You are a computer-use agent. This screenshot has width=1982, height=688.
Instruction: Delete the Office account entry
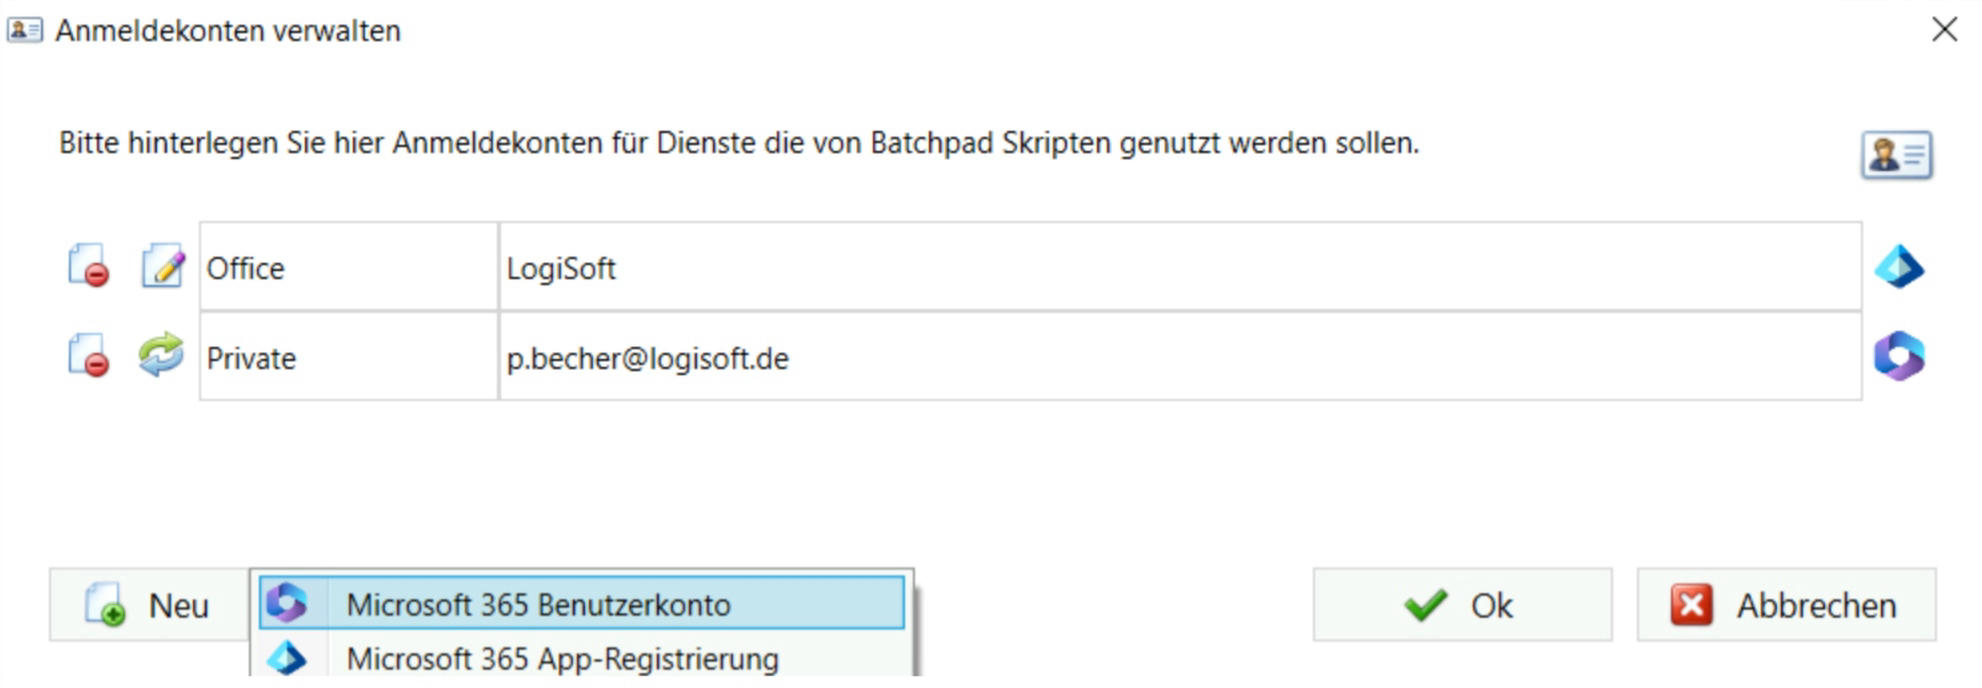coord(88,268)
